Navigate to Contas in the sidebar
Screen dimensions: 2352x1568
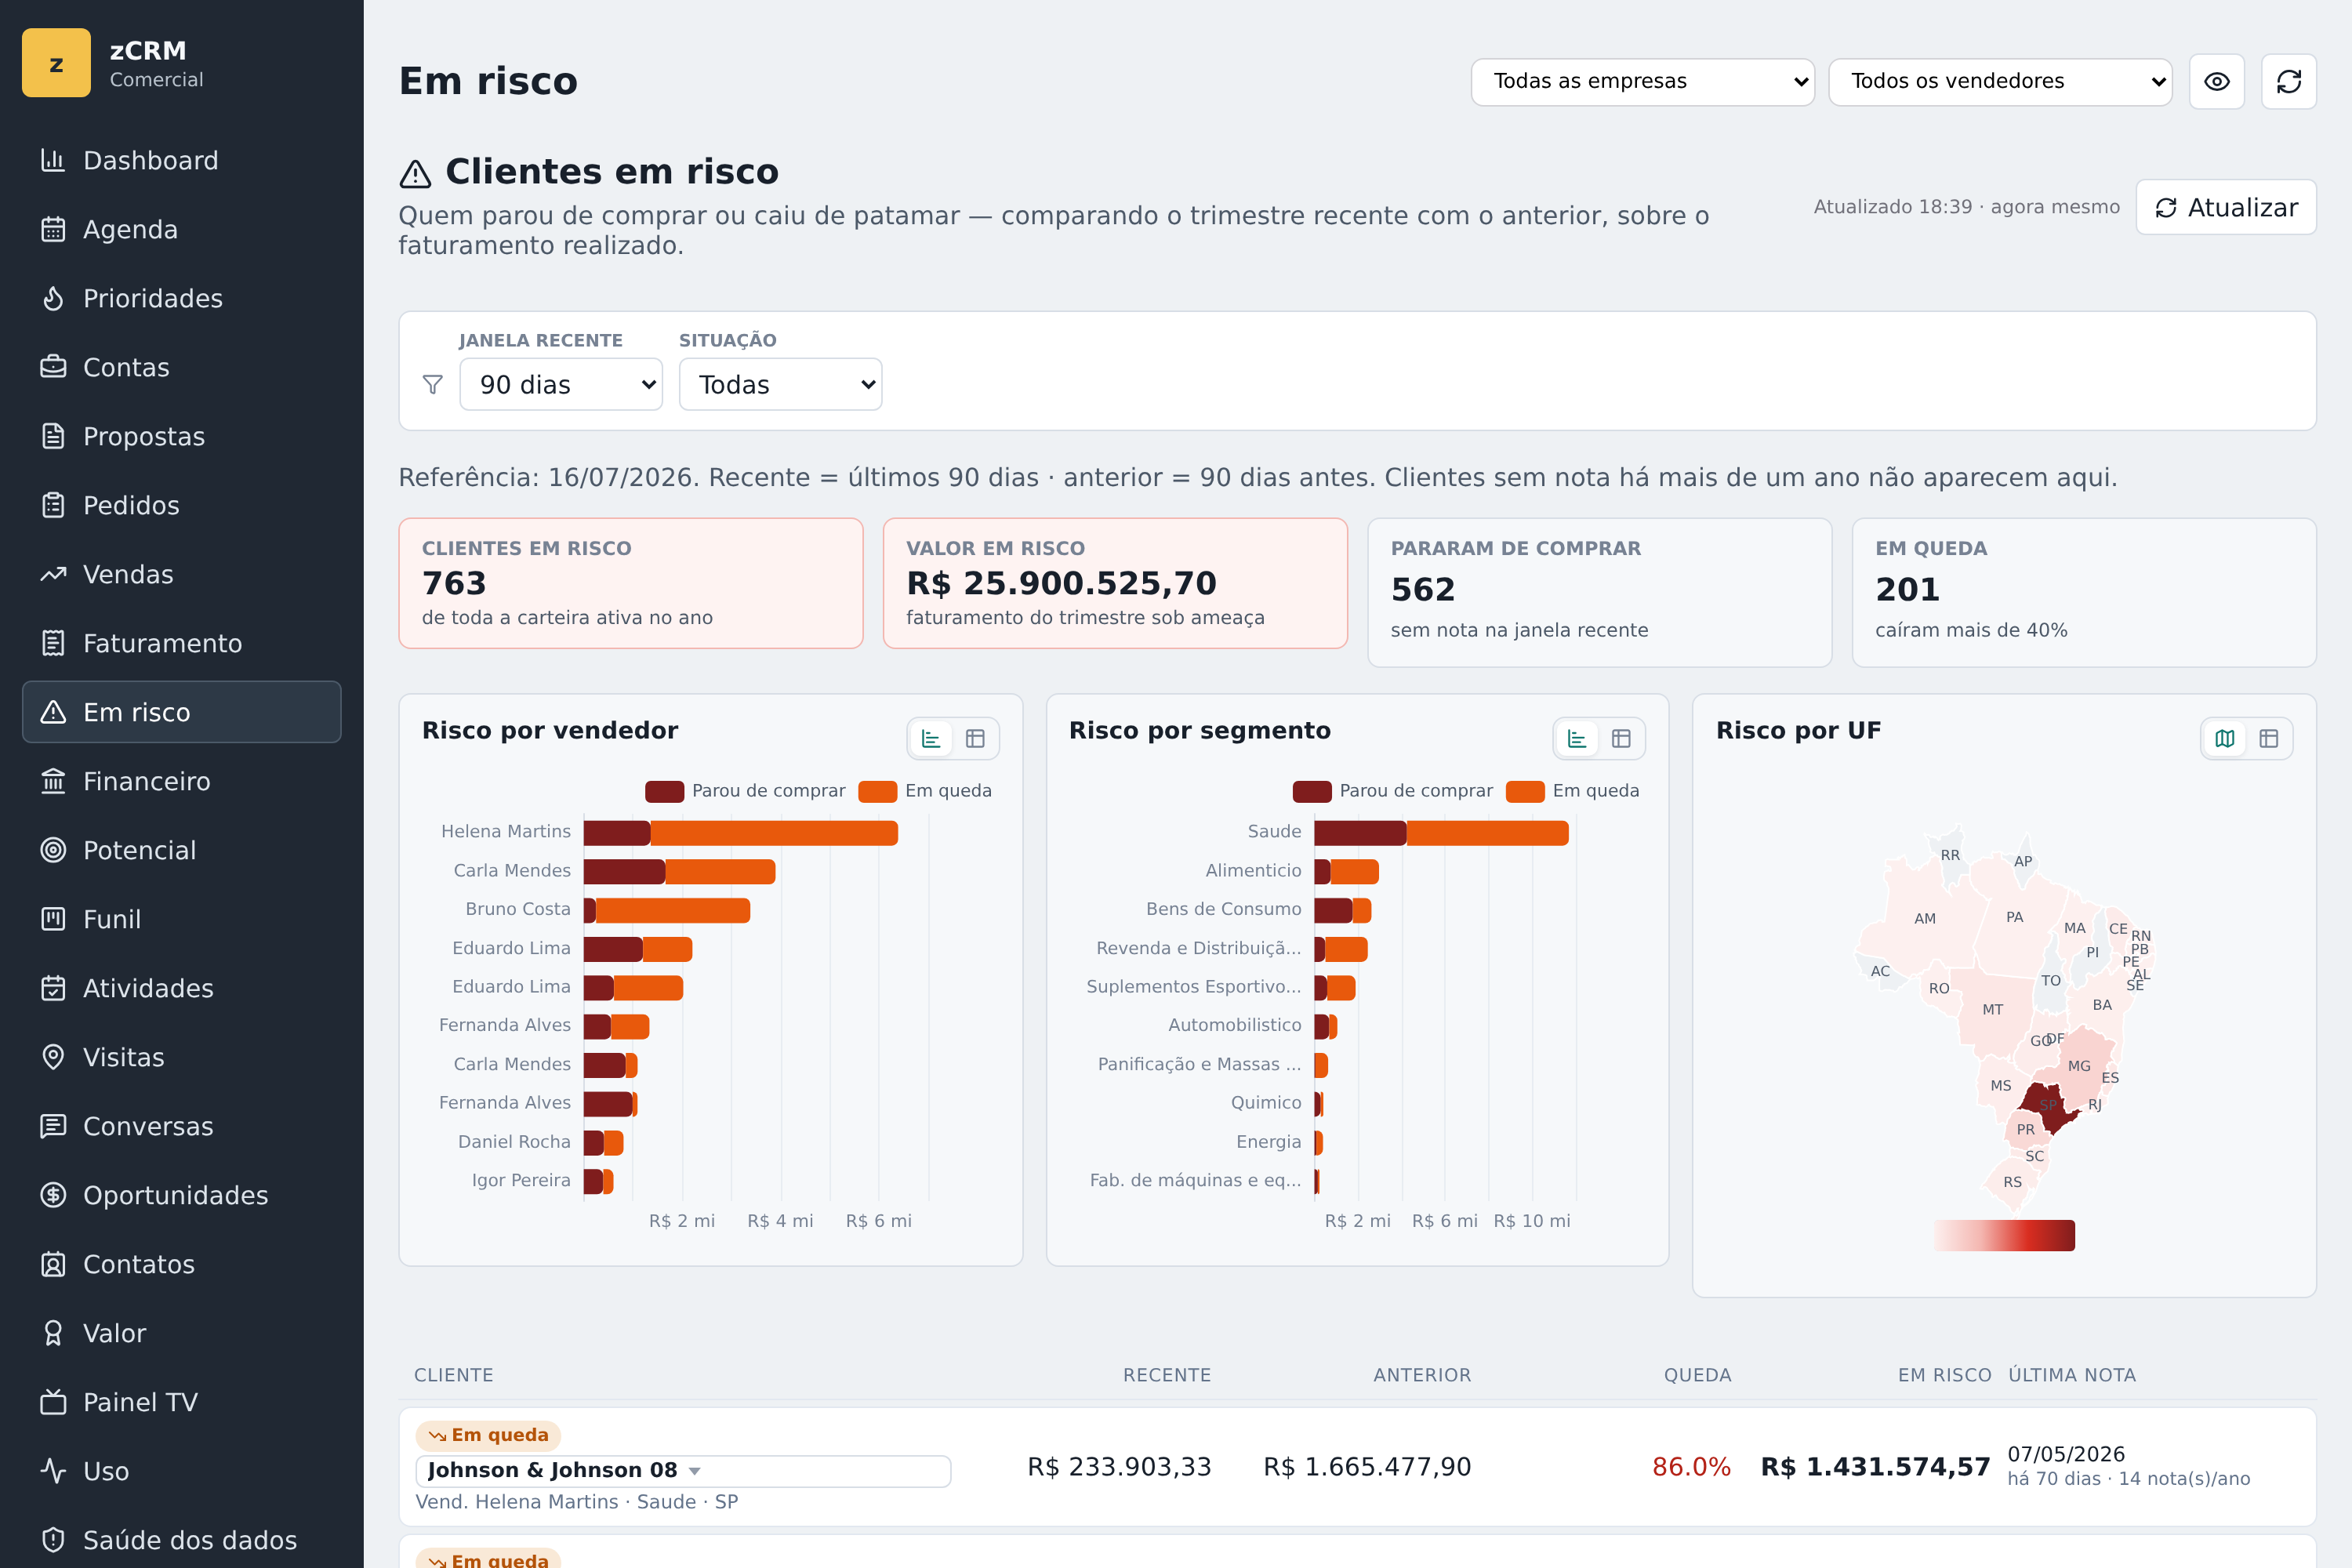pos(181,367)
